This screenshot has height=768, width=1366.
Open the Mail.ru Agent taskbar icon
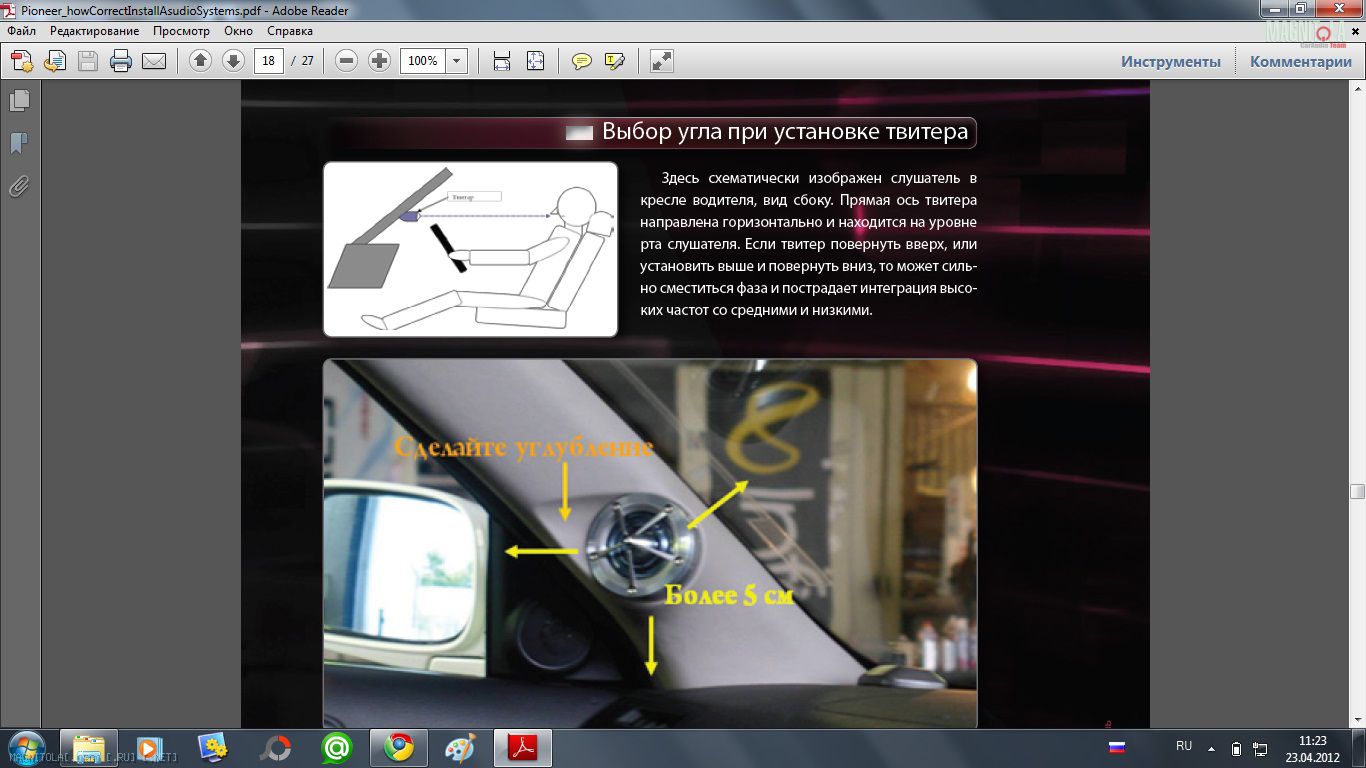pyautogui.click(x=337, y=748)
